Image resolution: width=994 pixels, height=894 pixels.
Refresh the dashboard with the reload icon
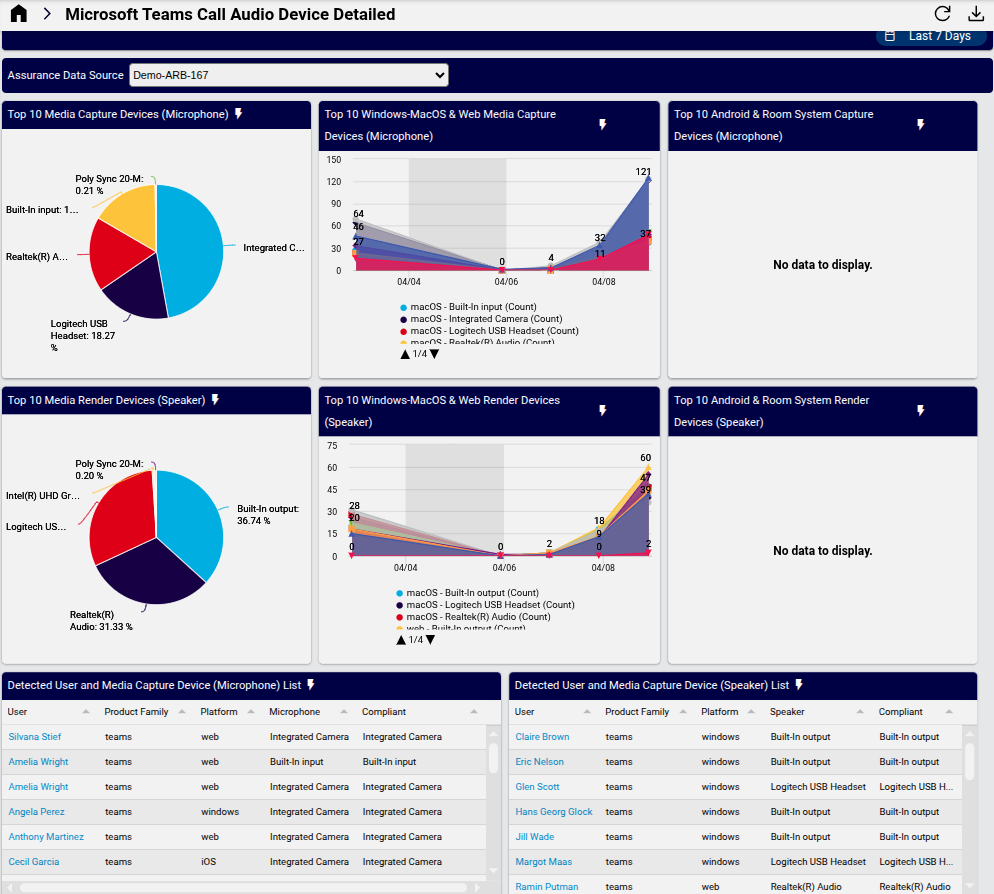(x=943, y=14)
